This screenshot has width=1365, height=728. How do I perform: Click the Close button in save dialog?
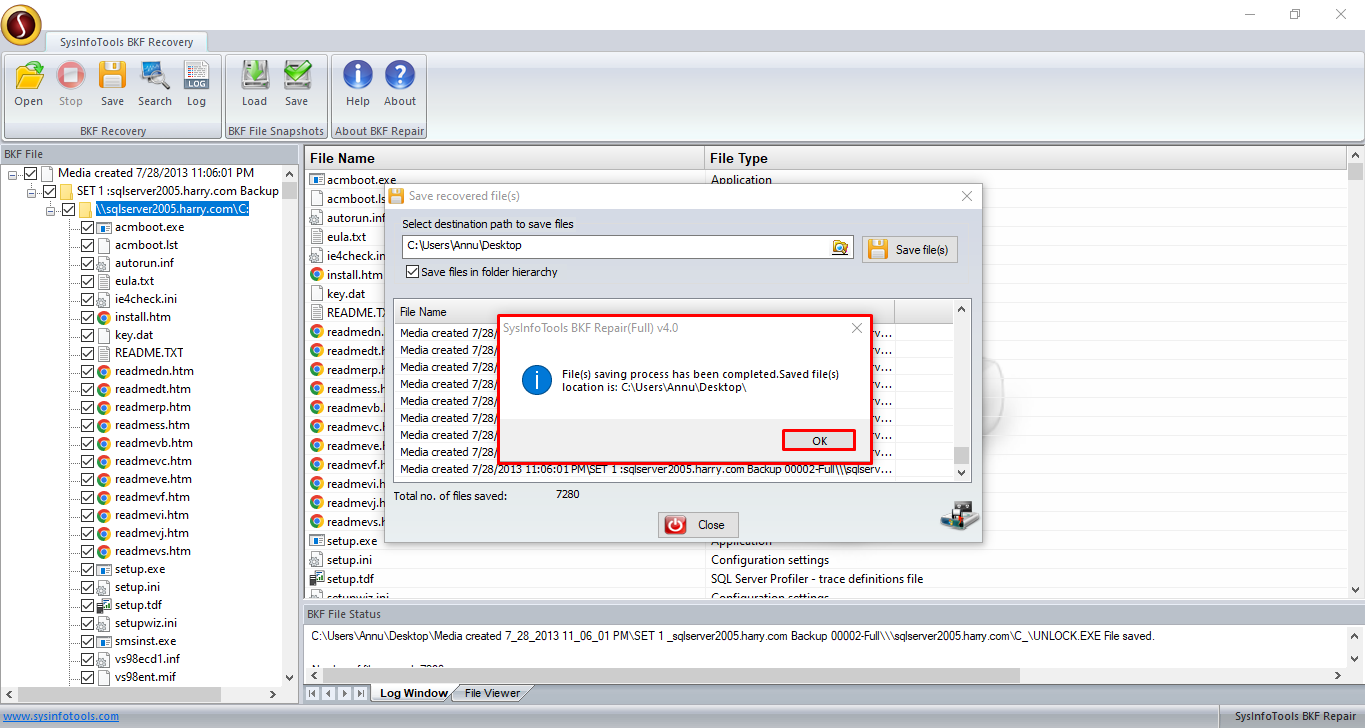pos(698,524)
